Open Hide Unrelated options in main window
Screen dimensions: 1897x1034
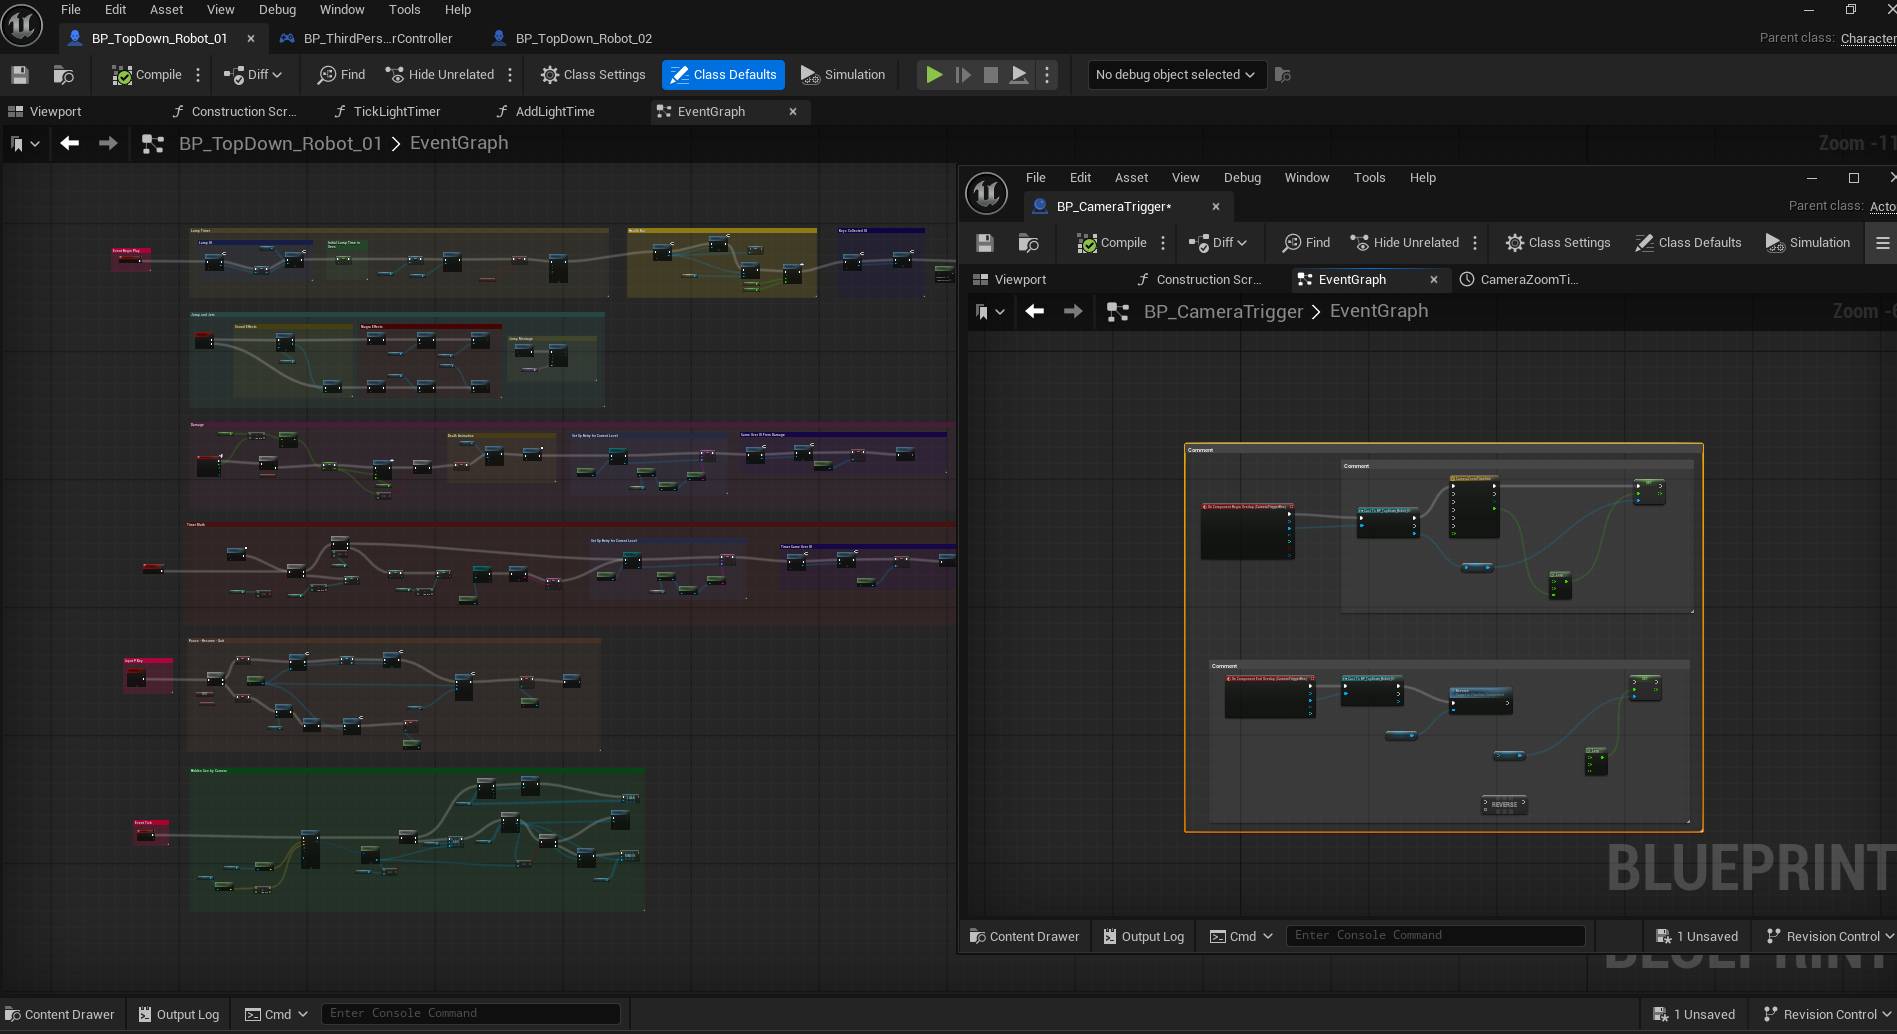510,75
